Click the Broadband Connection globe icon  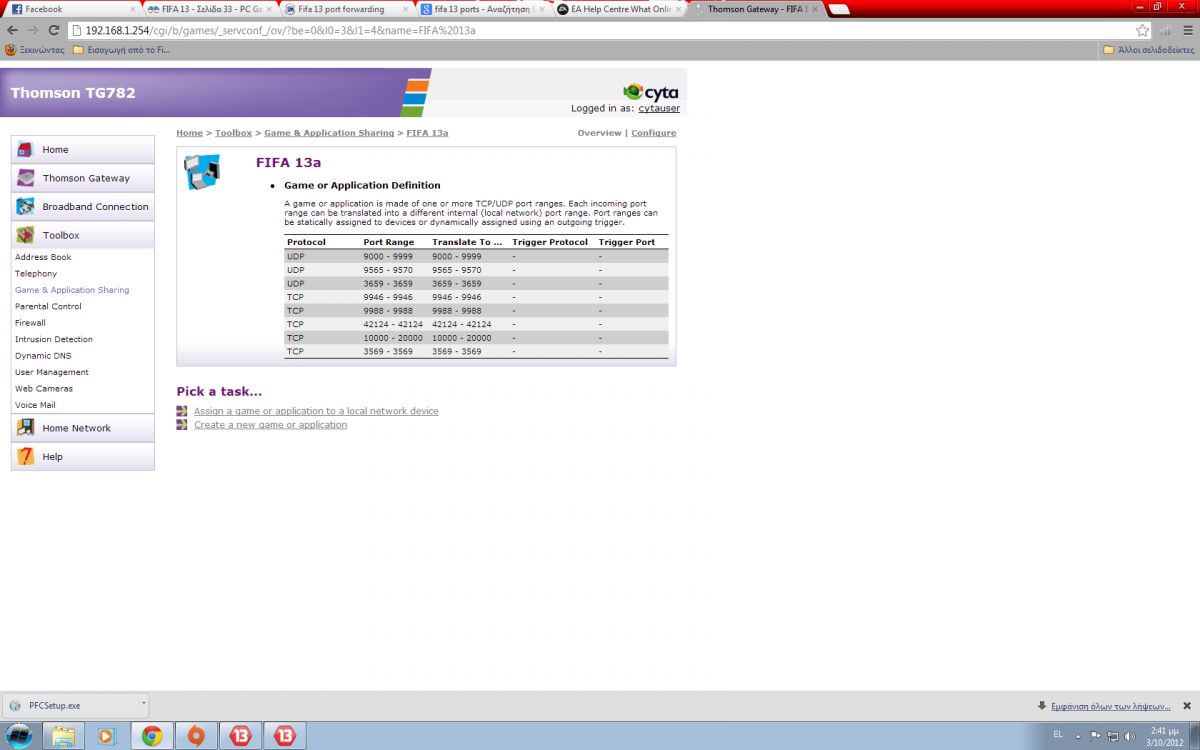click(x=26, y=207)
